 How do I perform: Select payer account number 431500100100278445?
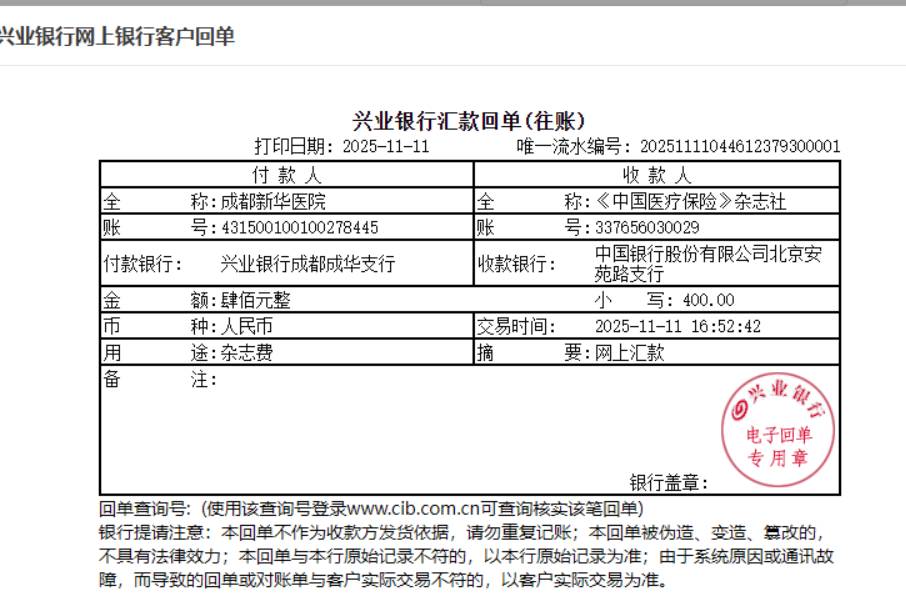click(x=299, y=227)
